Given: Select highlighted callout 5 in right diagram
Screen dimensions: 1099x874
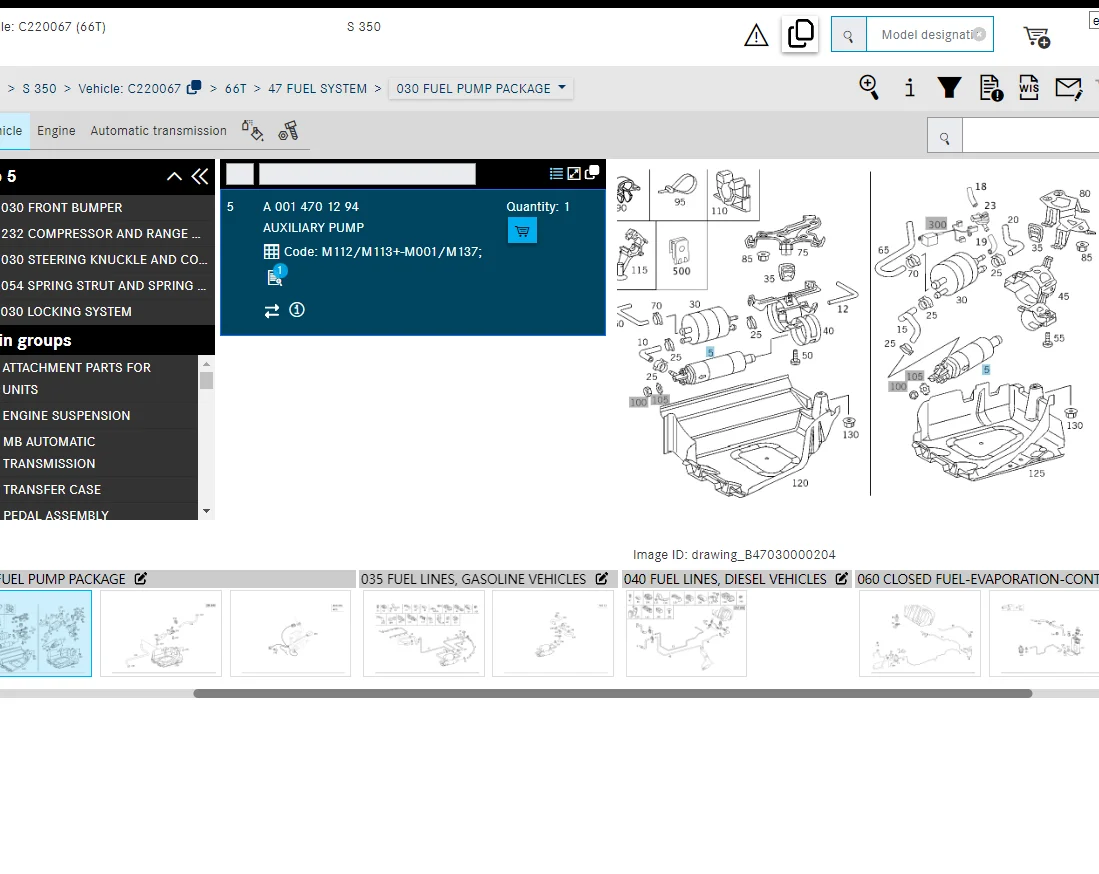Looking at the screenshot, I should (986, 369).
